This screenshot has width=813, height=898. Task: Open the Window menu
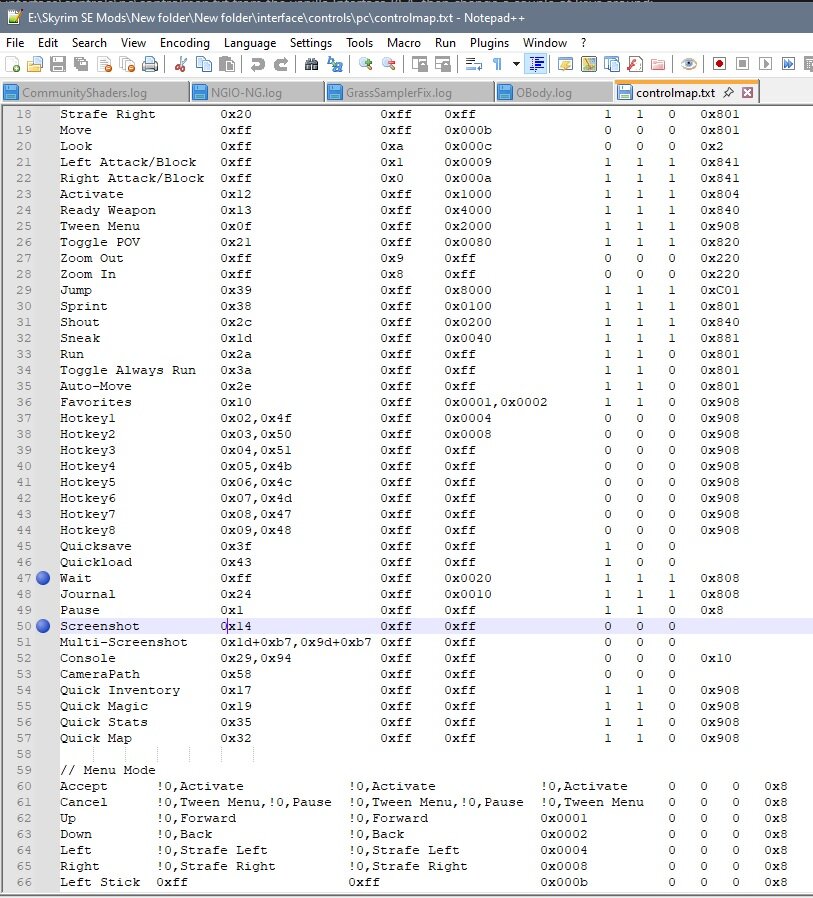[544, 43]
